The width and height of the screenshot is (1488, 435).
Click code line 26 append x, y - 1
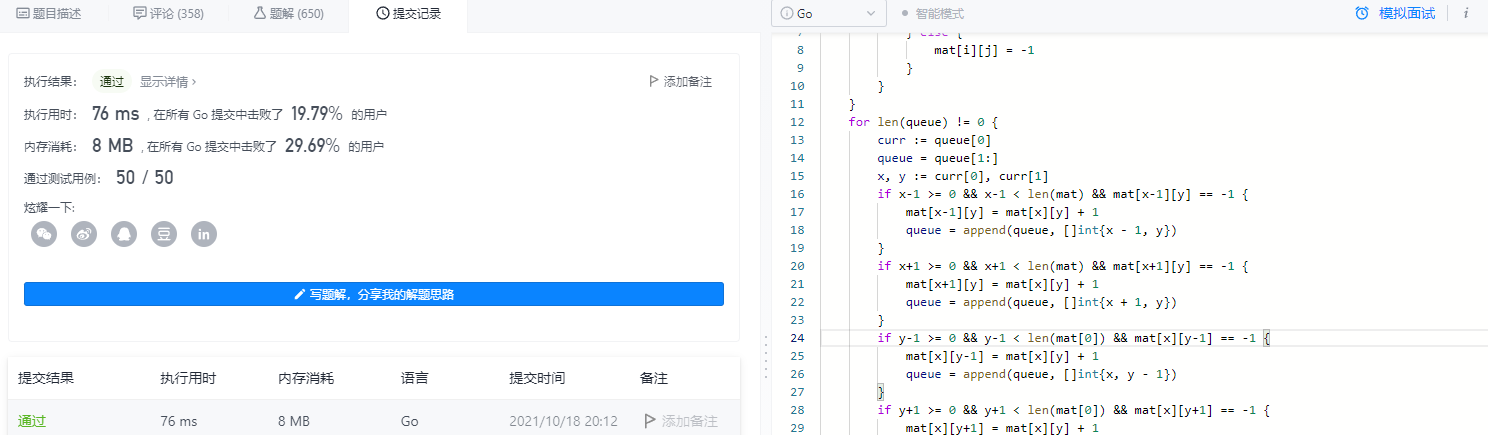(1041, 374)
